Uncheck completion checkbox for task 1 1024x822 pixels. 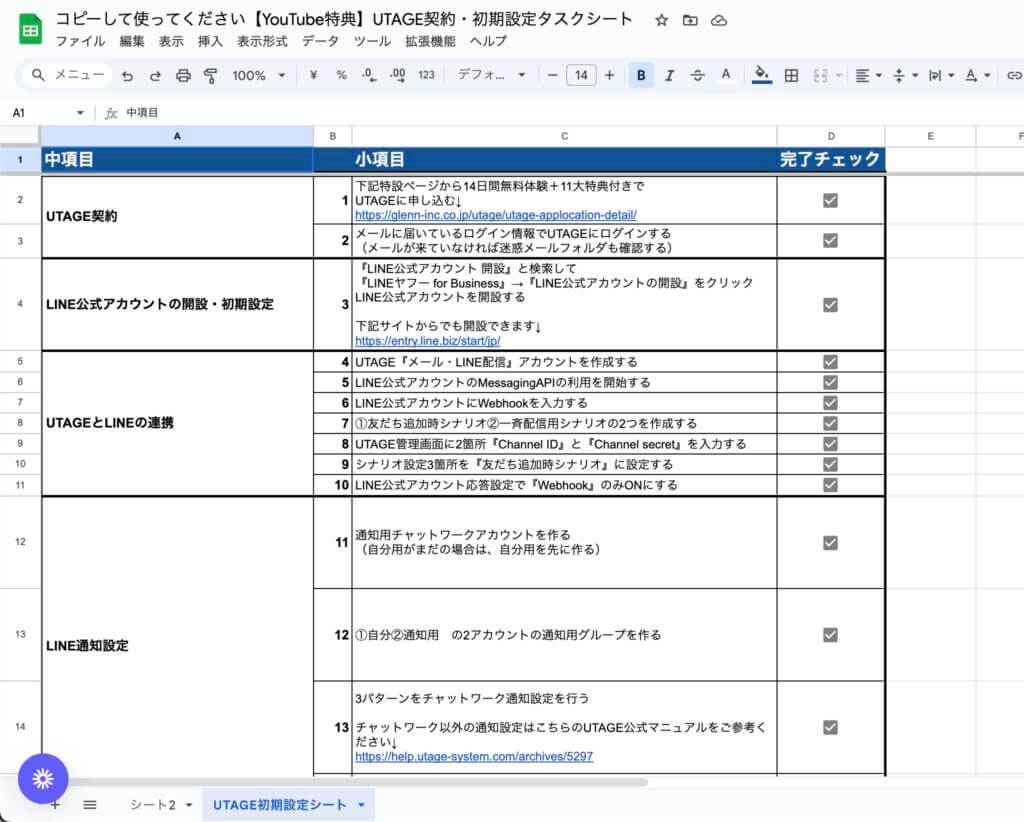point(830,200)
